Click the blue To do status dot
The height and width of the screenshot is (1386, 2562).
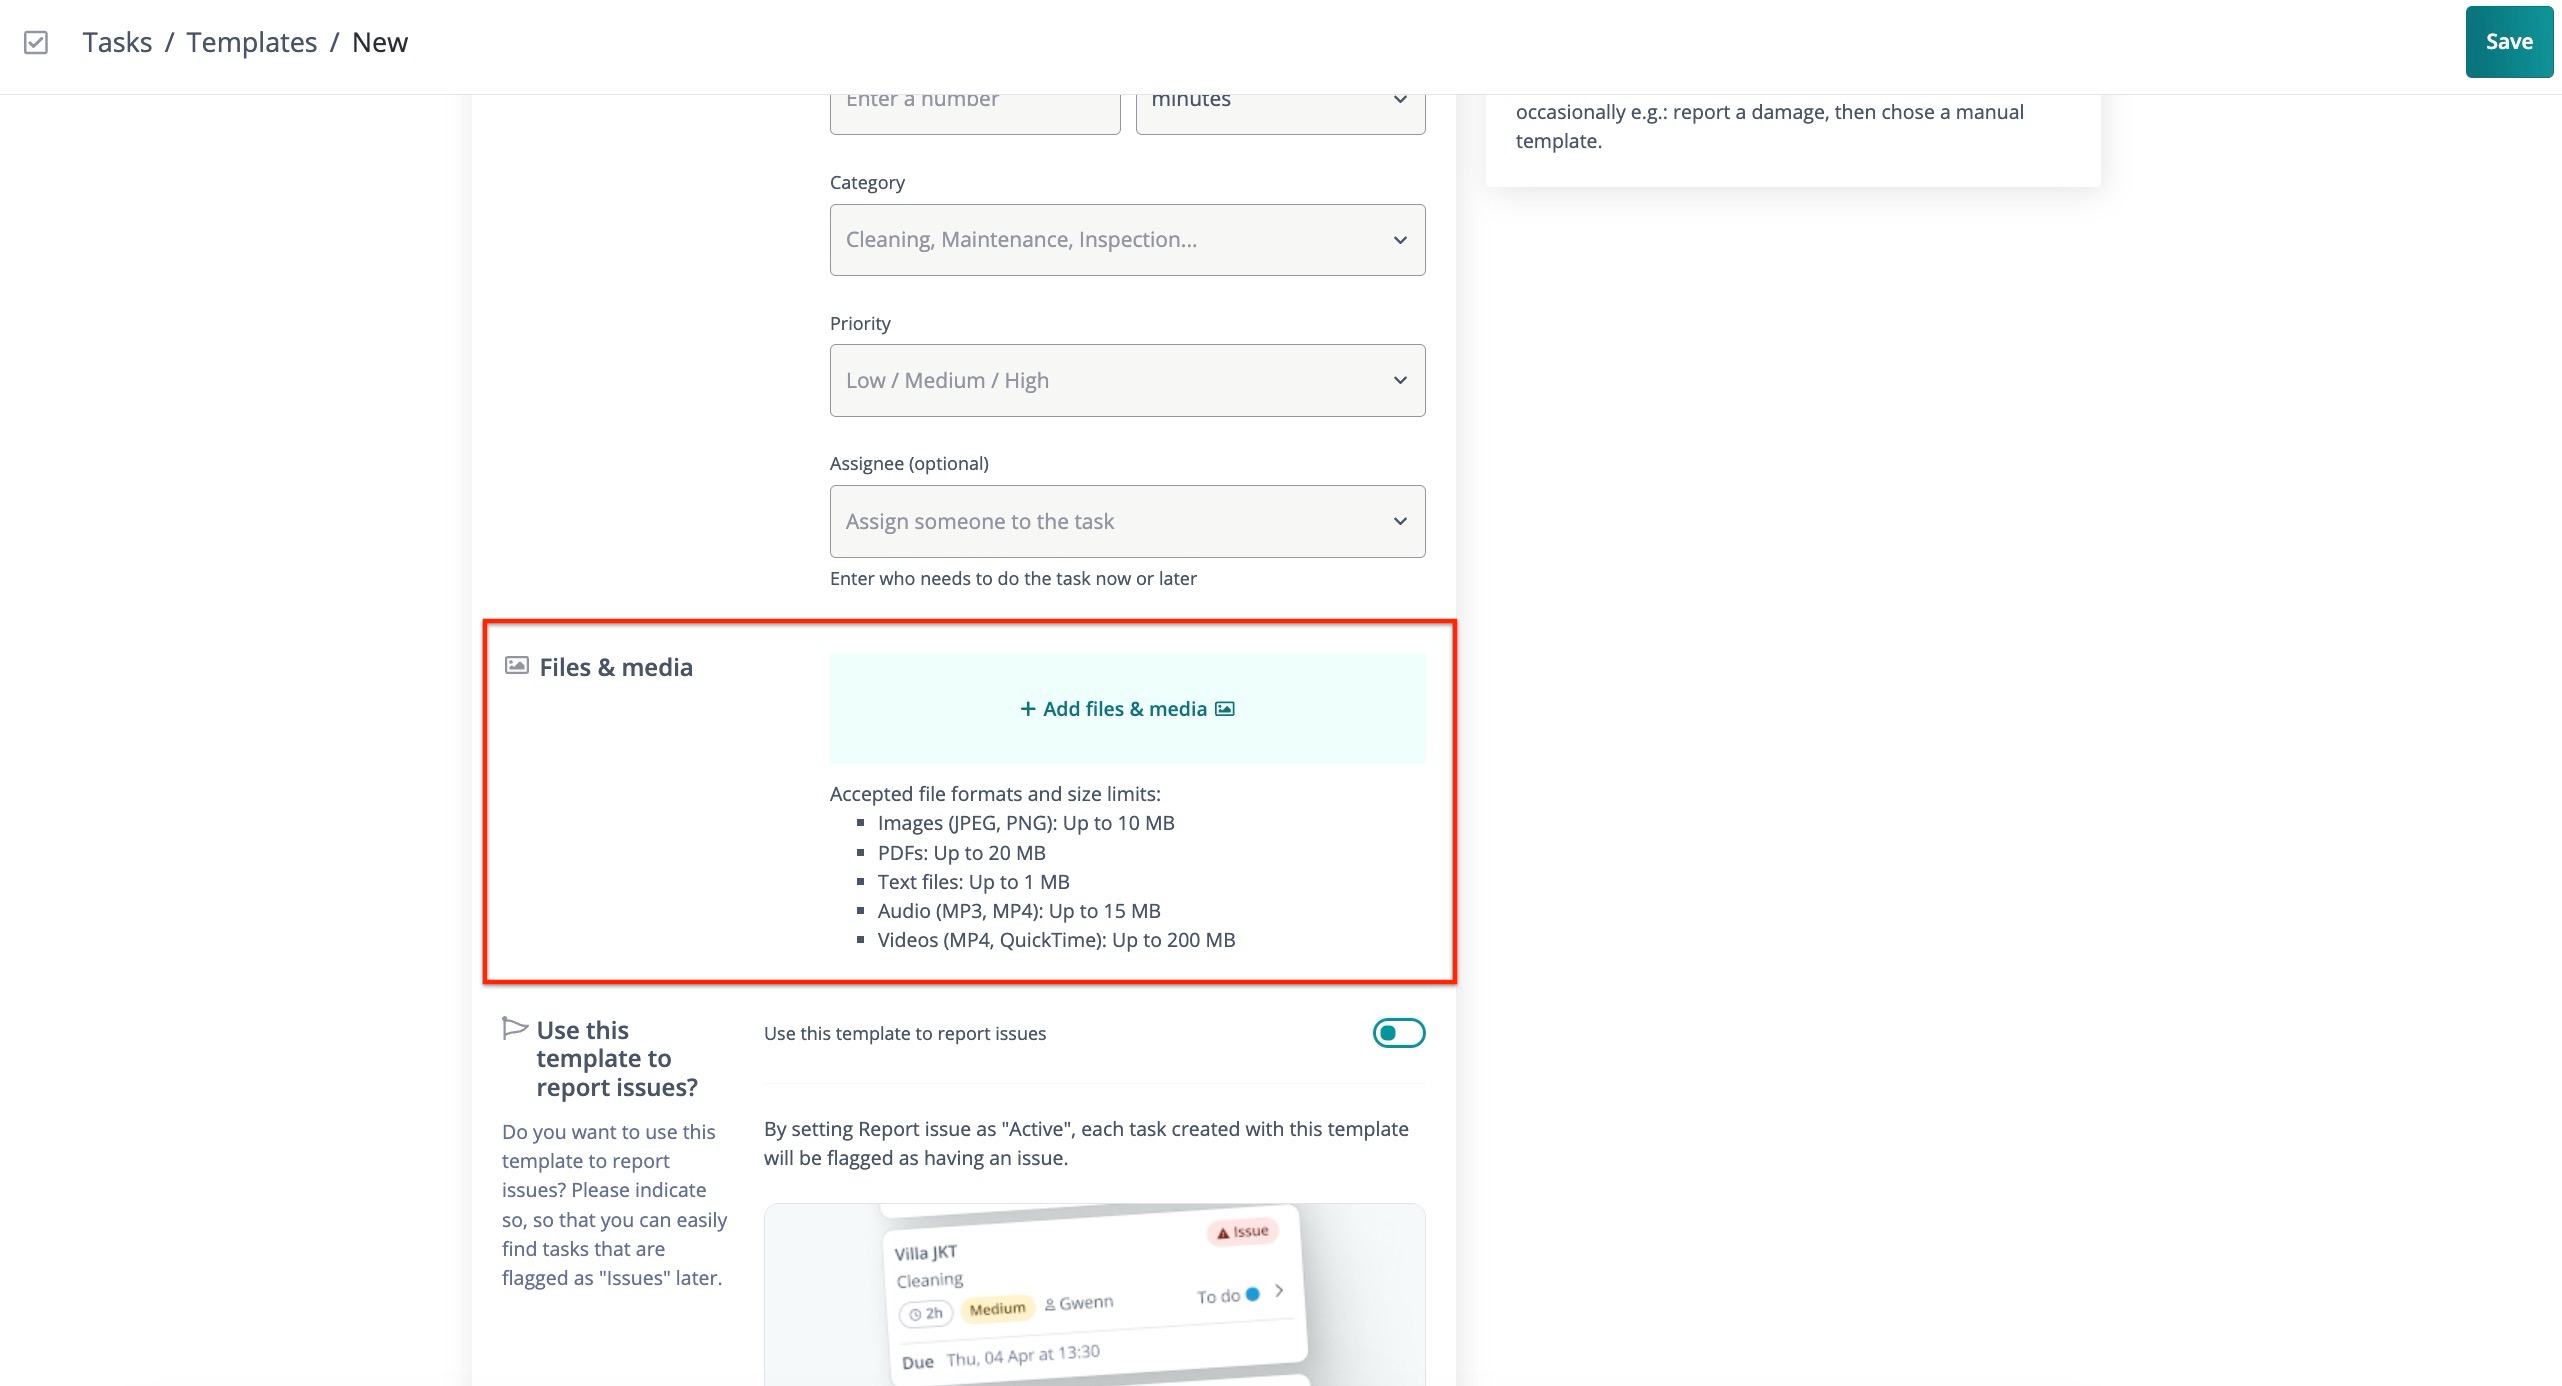click(1252, 1294)
